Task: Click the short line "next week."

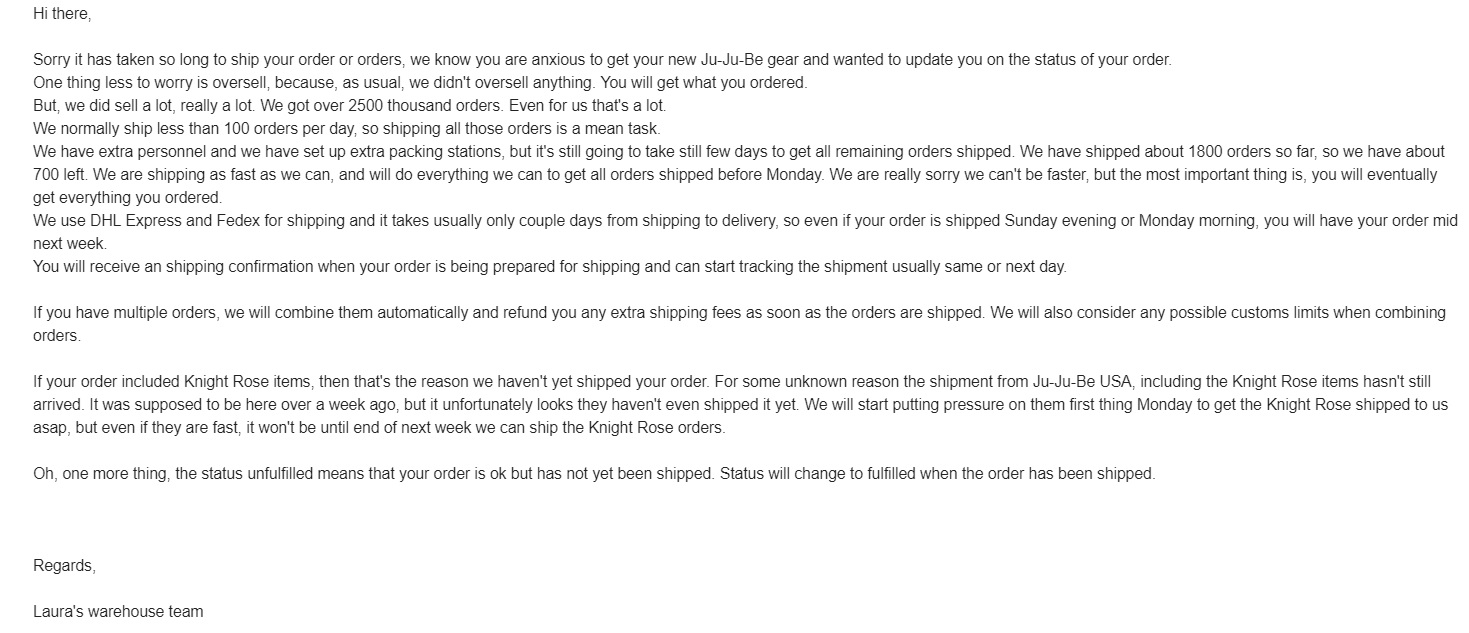Action: point(69,243)
